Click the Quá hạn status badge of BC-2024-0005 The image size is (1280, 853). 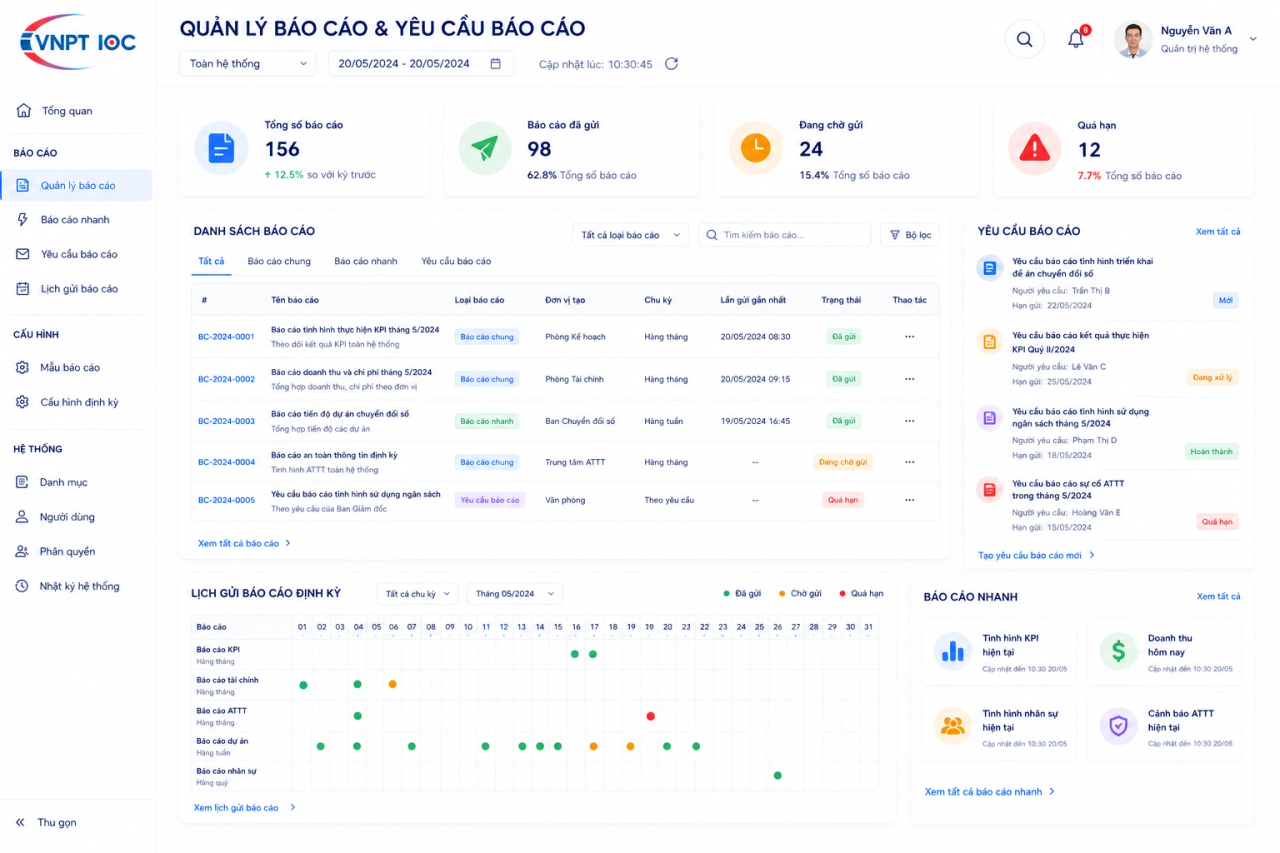click(x=842, y=500)
